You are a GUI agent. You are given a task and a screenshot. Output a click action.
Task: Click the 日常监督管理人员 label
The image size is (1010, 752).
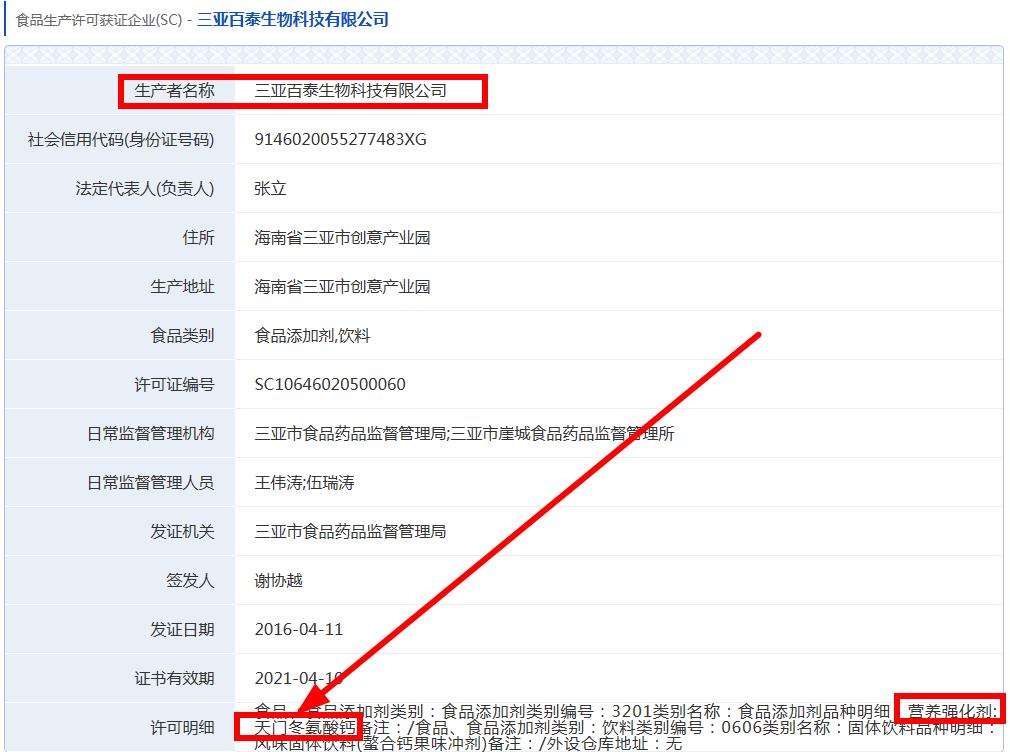pyautogui.click(x=151, y=483)
